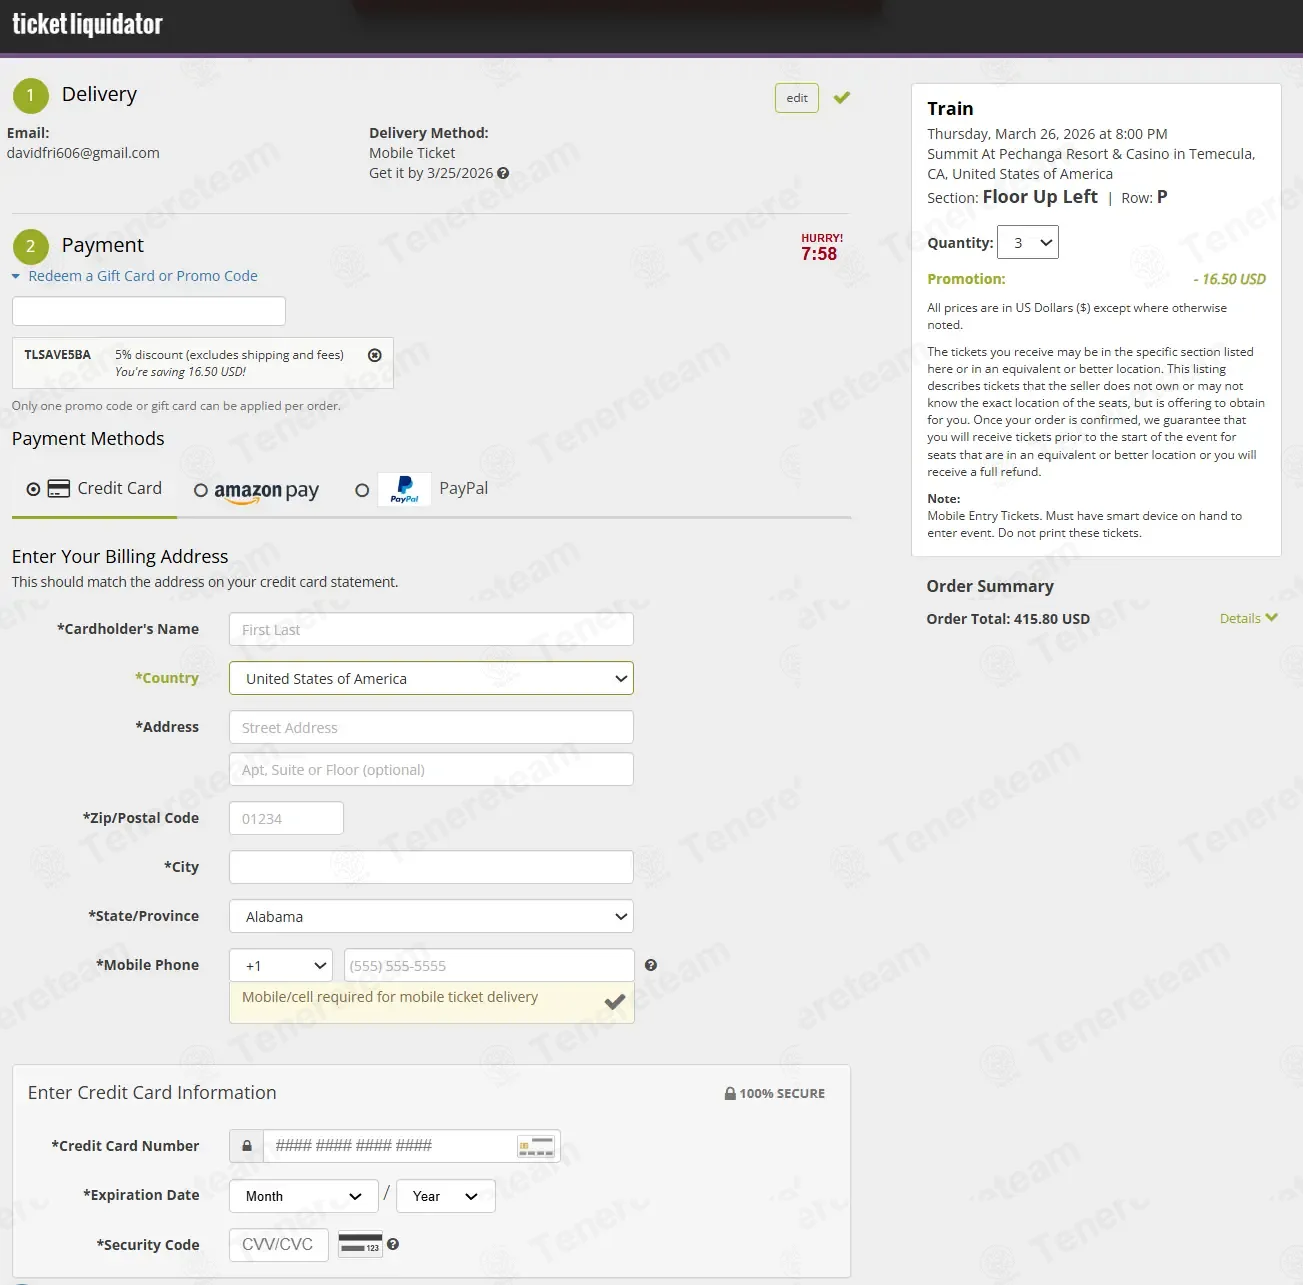Click the green Delivery checkmark icon
Viewport: 1303px width, 1285px height.
[842, 98]
